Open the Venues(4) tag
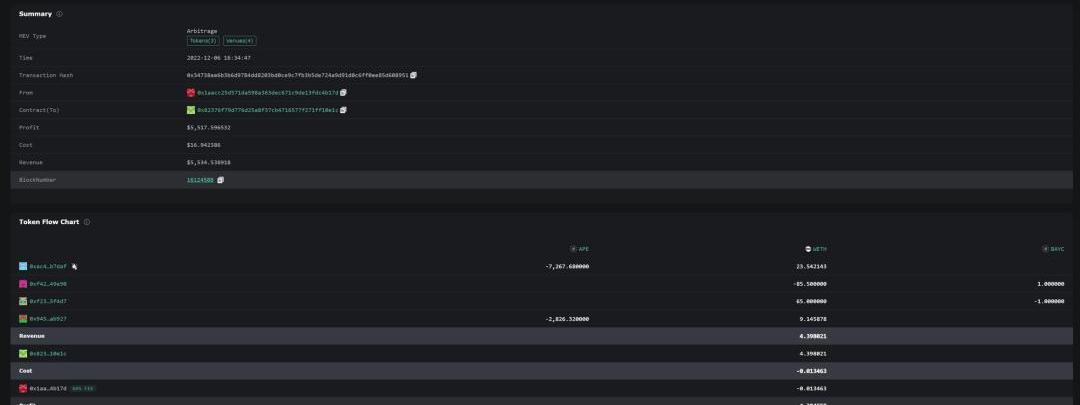Screen dimensions: 1080x405 (x=239, y=41)
